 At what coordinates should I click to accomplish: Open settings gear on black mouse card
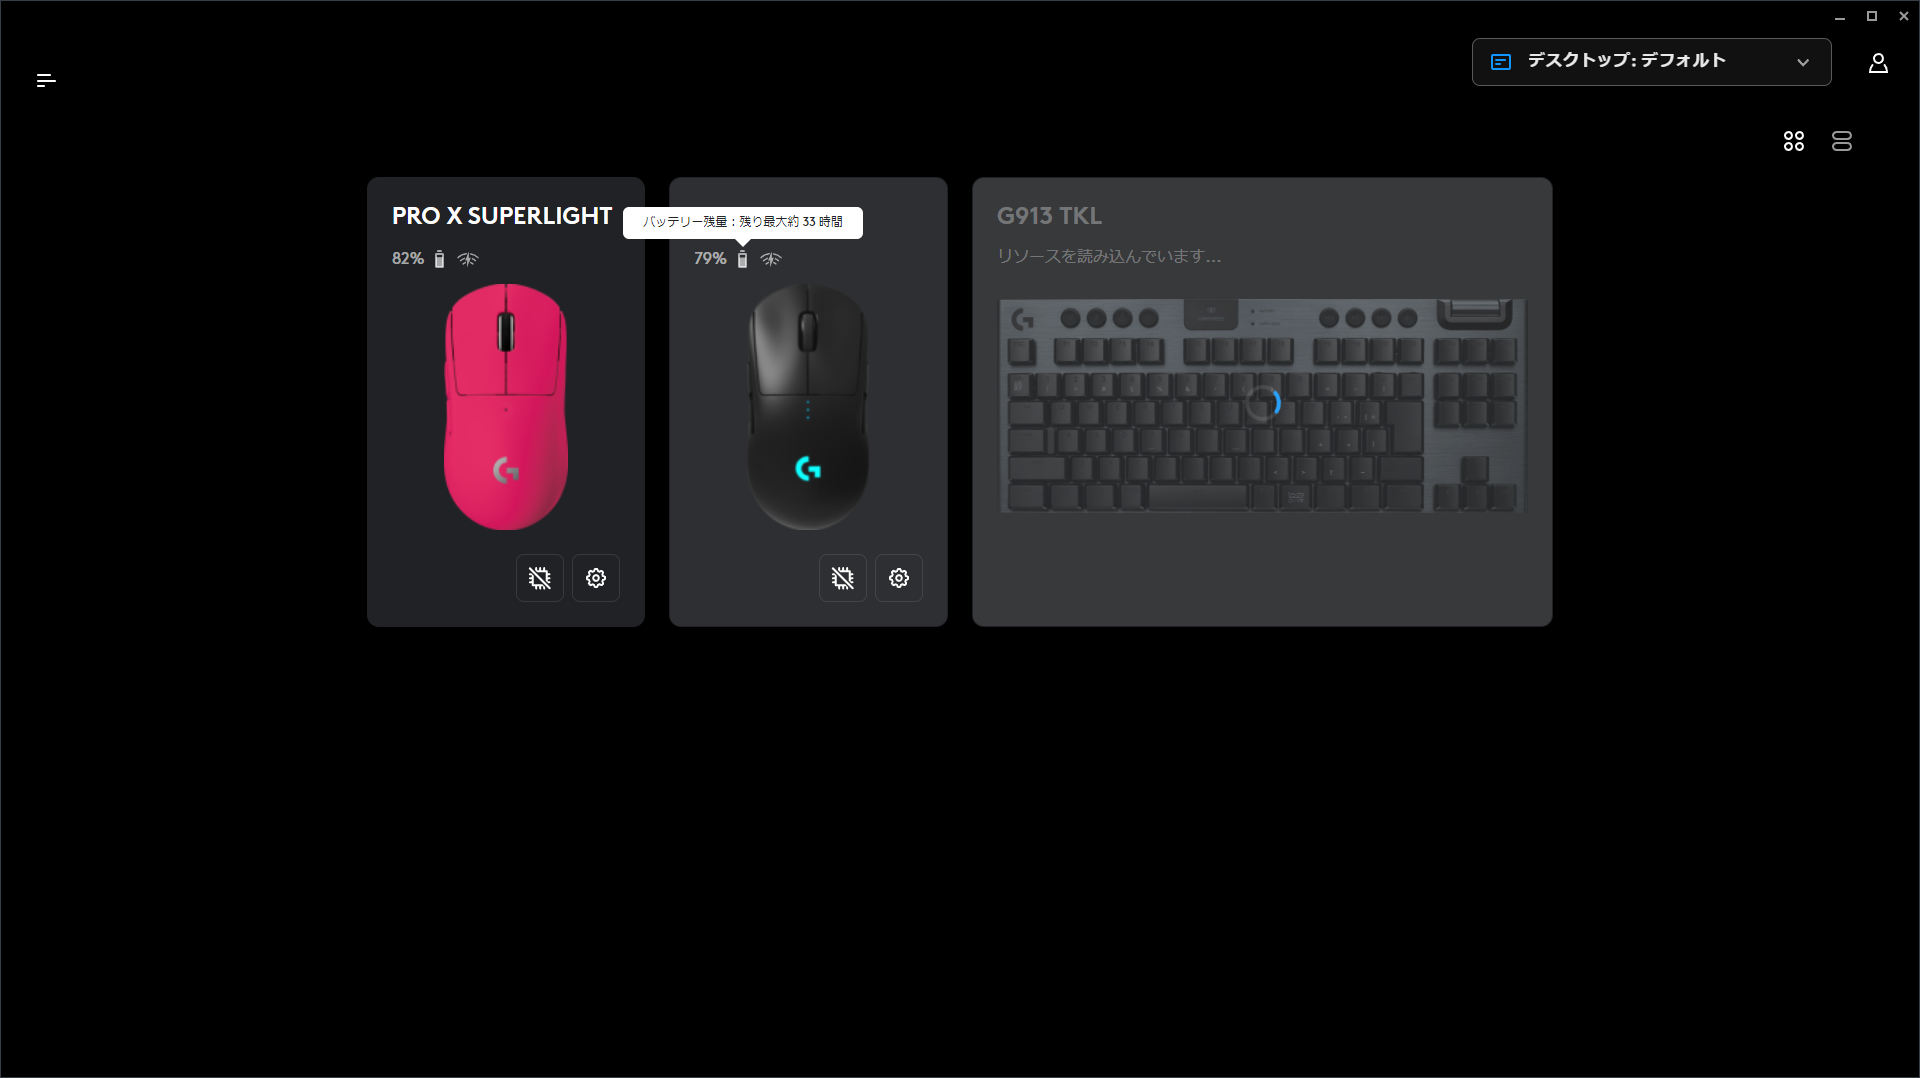click(899, 578)
